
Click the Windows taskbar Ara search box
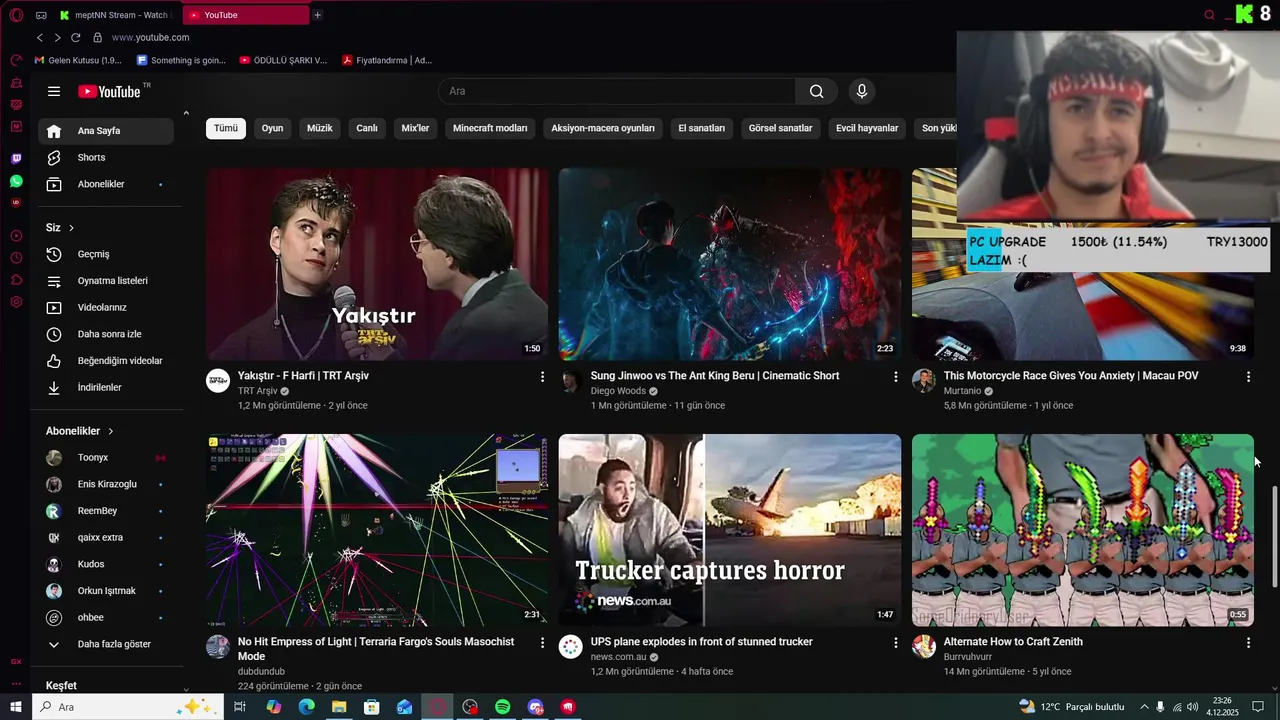127,707
